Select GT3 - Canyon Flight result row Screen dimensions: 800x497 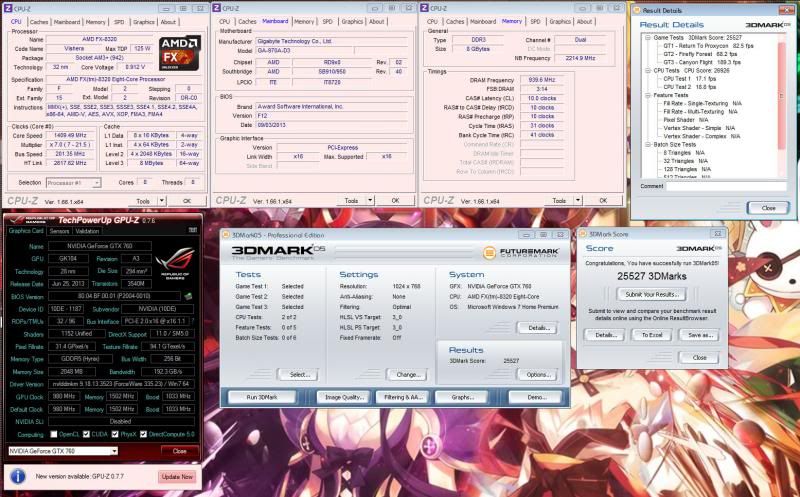[702, 62]
